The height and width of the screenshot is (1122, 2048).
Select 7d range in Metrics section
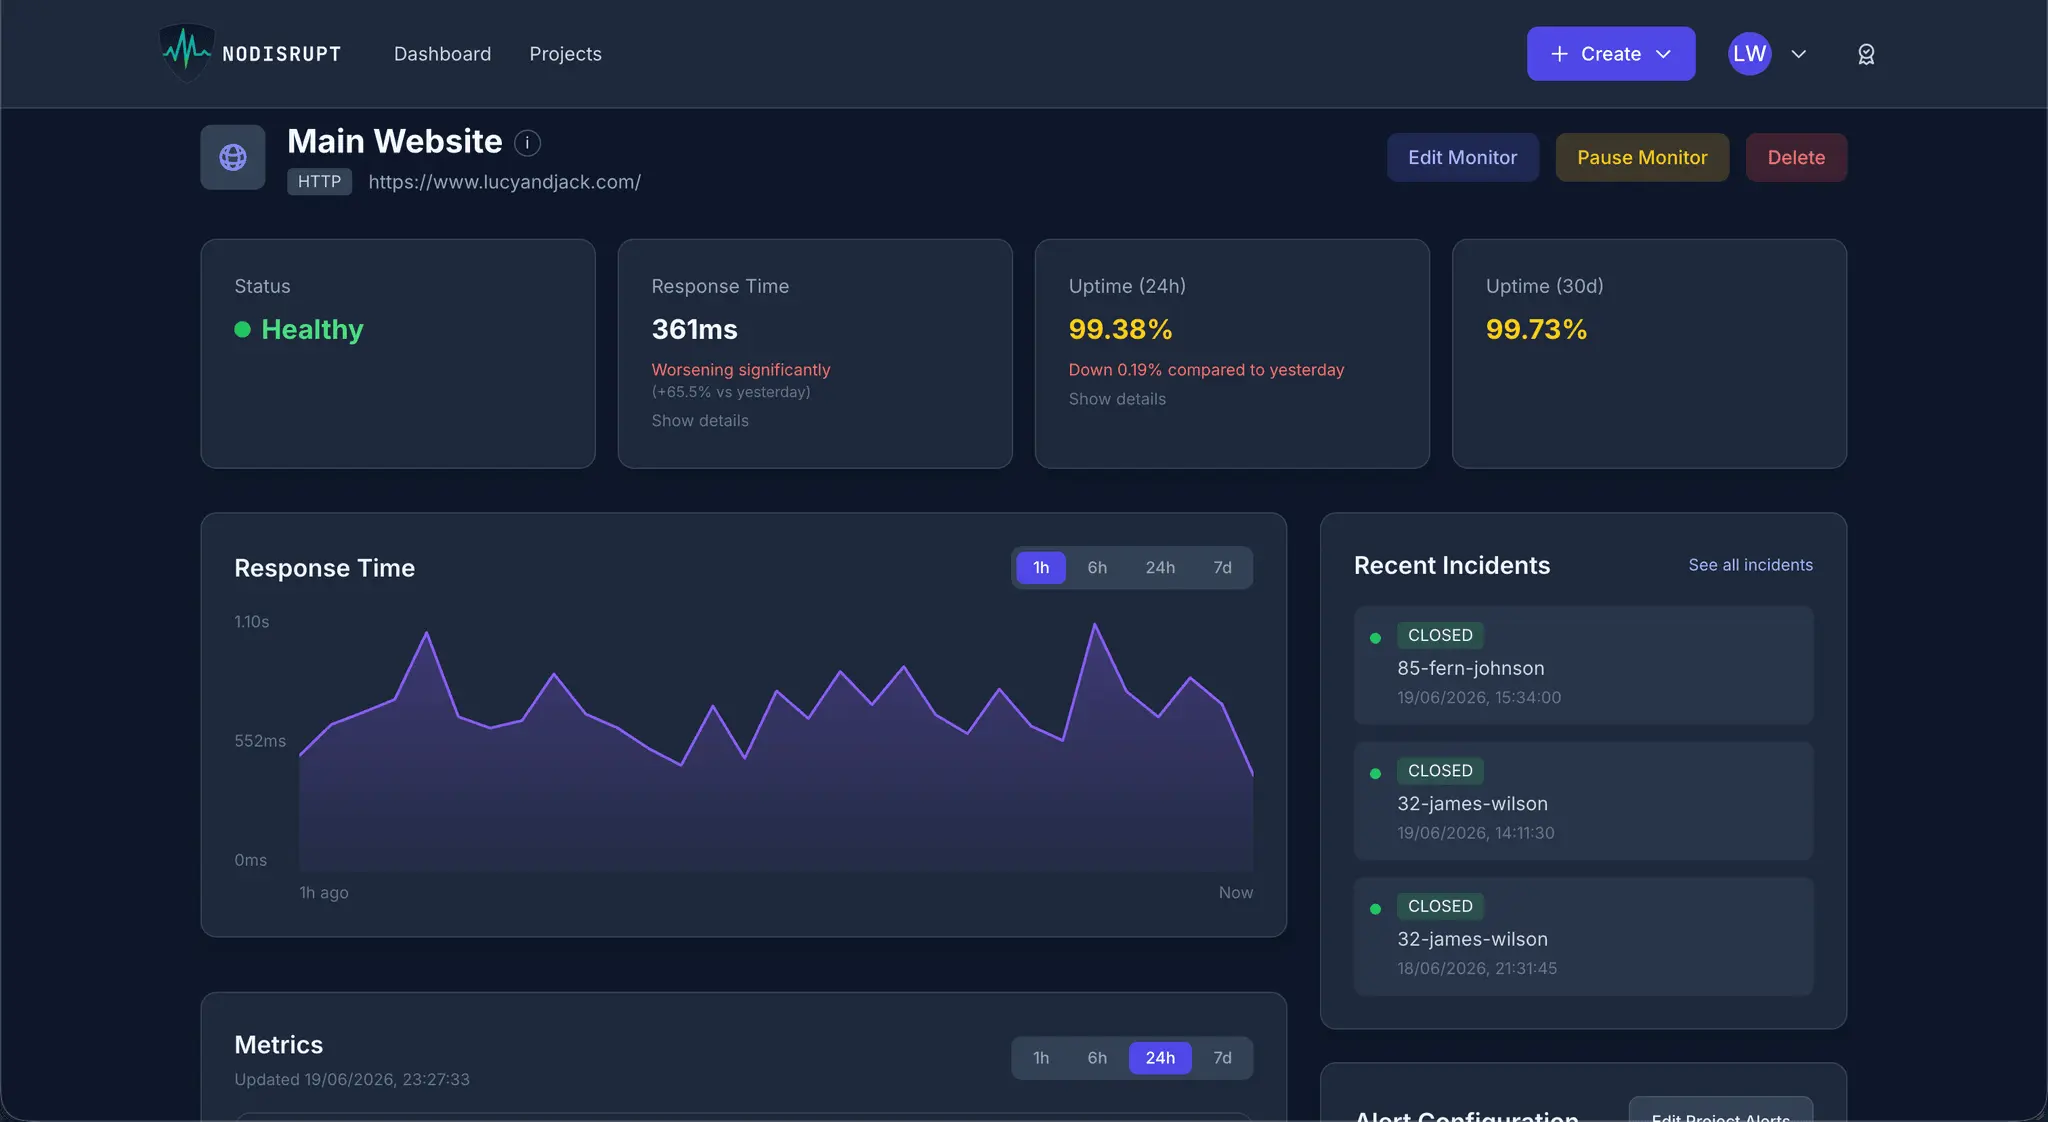click(x=1222, y=1058)
